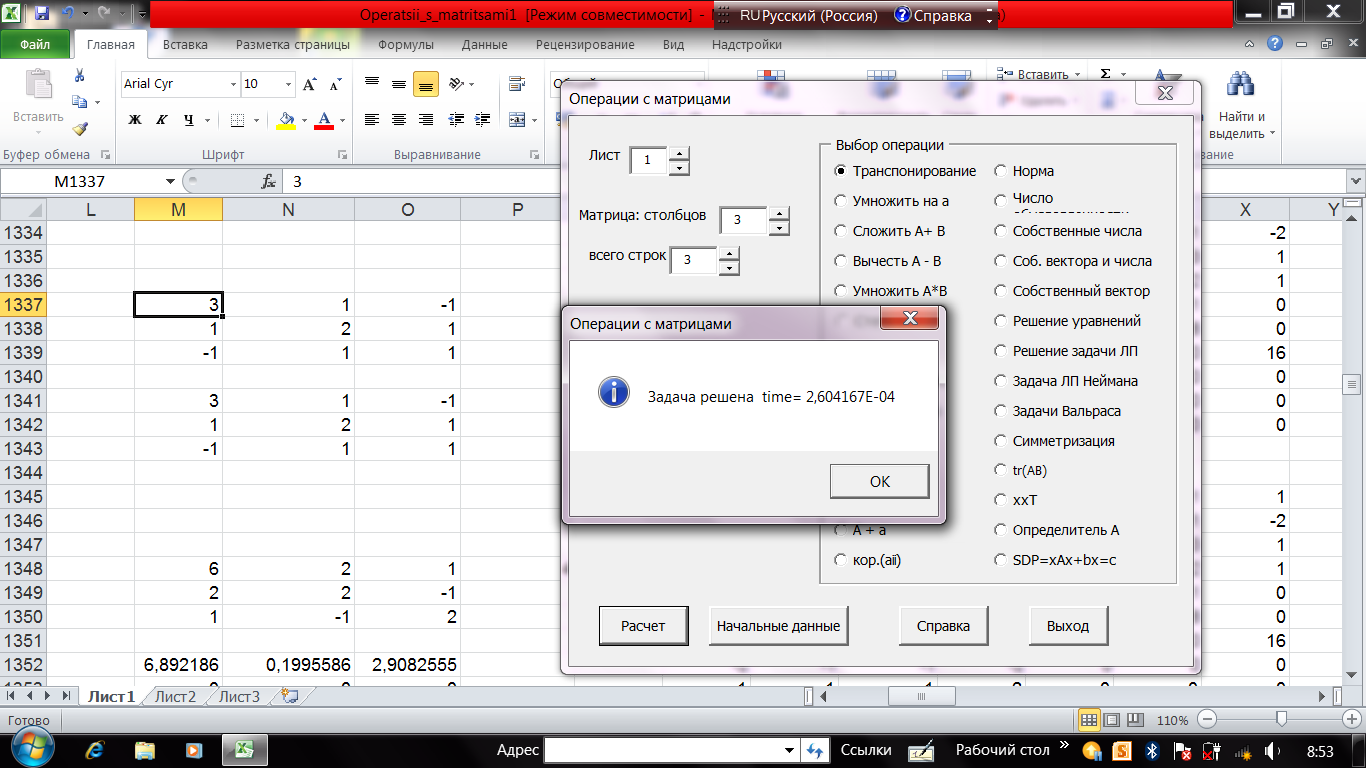Align cell text left
1366x768 pixels.
pyautogui.click(x=372, y=120)
